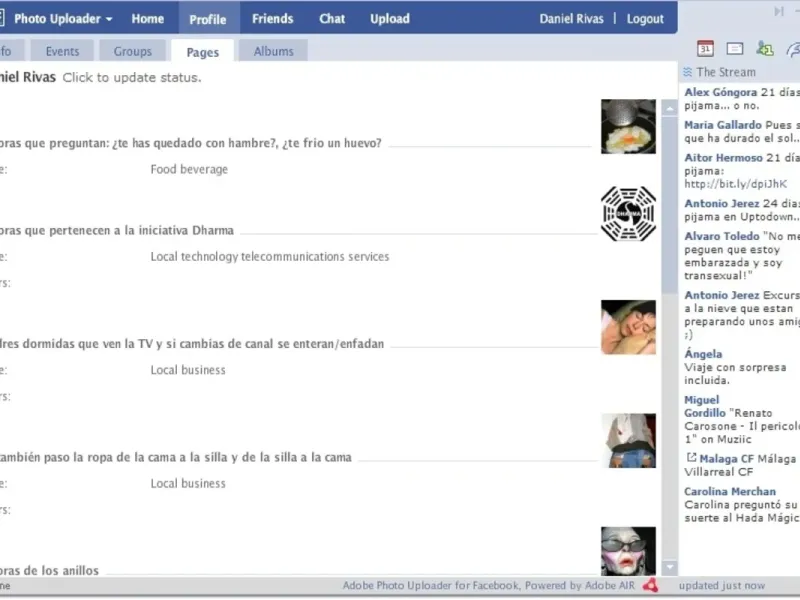Screen dimensions: 800x600
Task: Click 'updated just now' status text
Action: 721,586
